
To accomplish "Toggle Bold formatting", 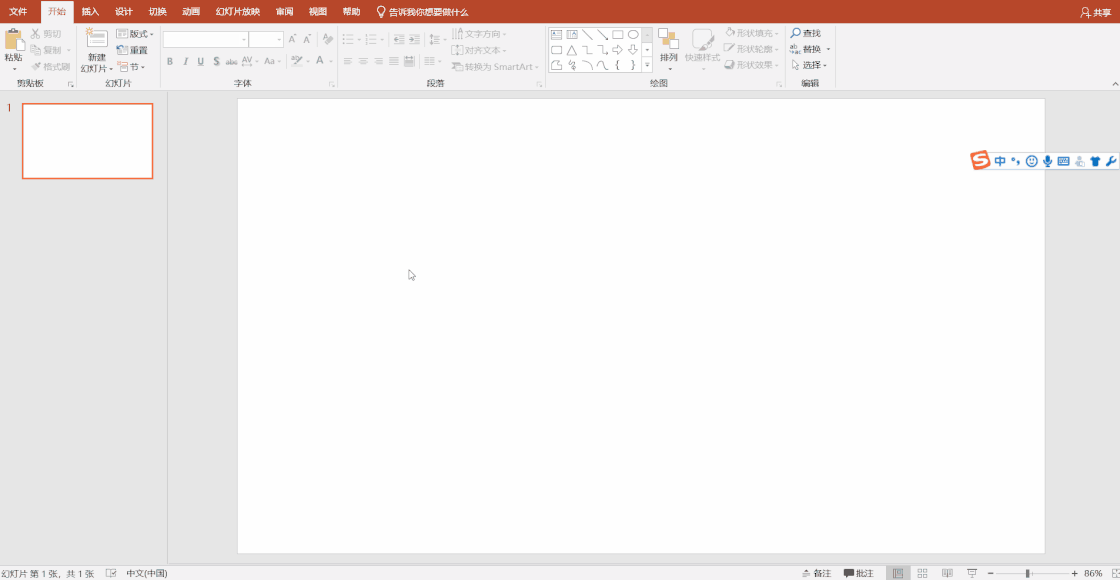I will [171, 61].
